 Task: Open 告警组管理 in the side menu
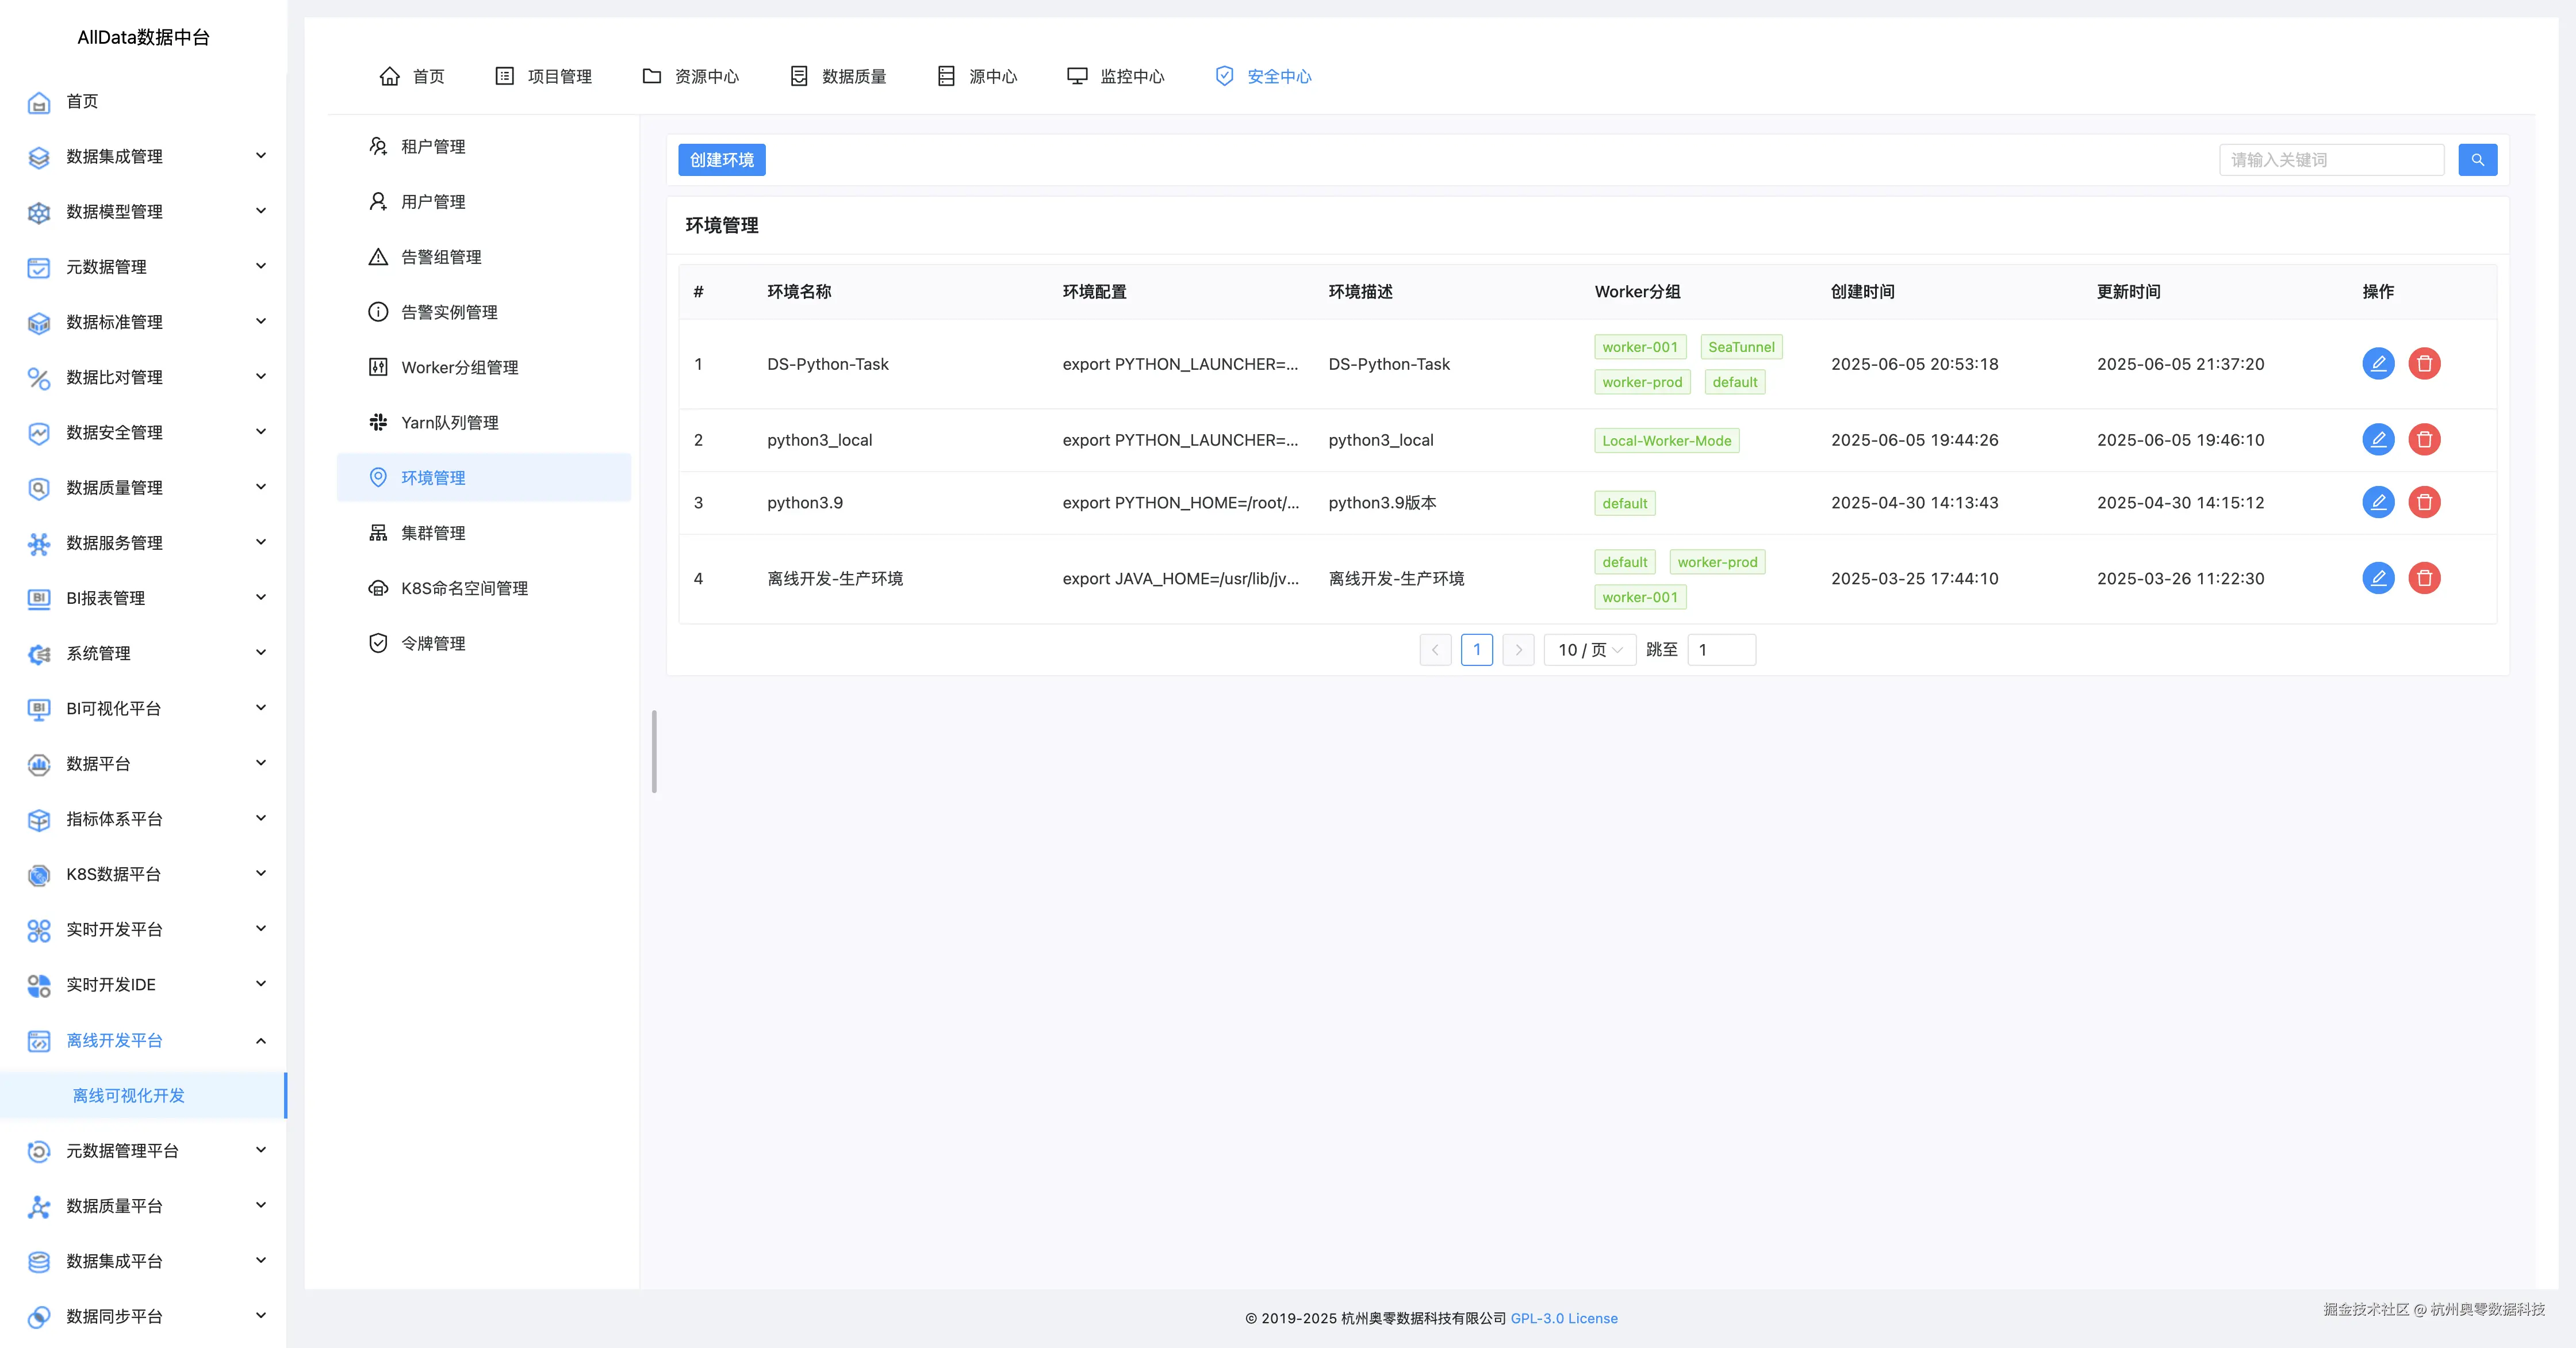click(441, 257)
